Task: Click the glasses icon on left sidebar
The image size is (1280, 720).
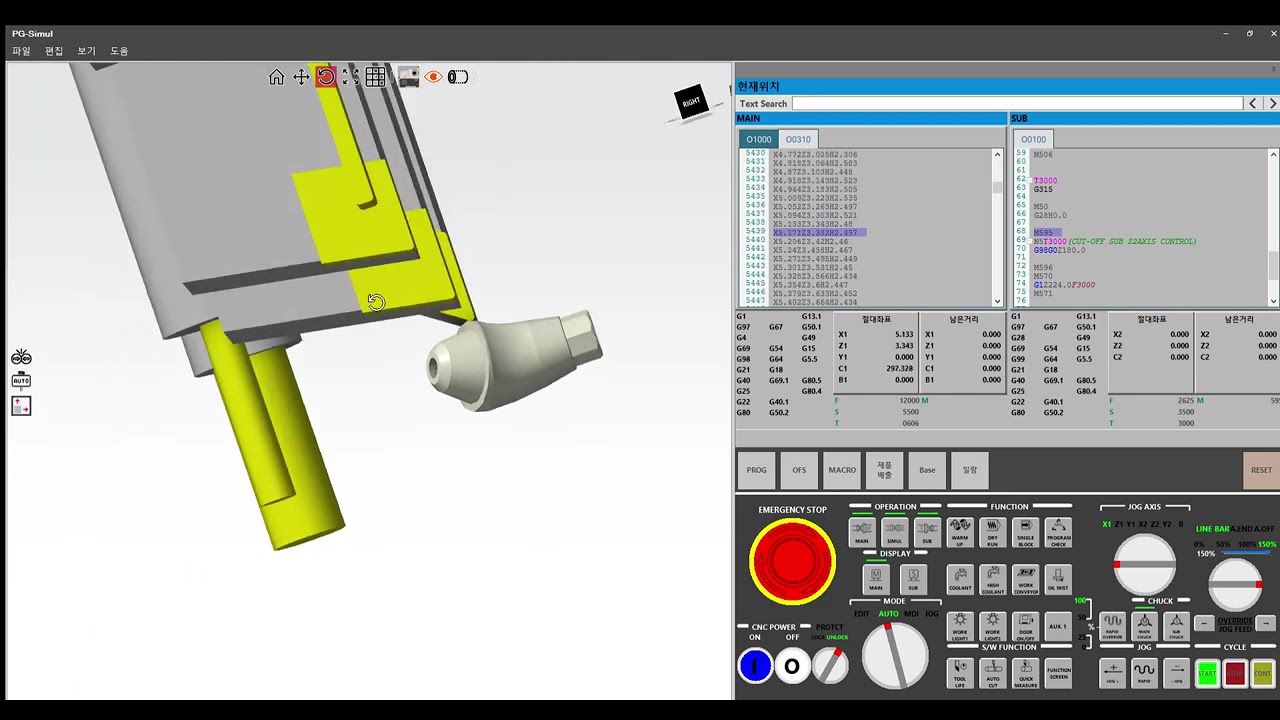Action: 21,358
